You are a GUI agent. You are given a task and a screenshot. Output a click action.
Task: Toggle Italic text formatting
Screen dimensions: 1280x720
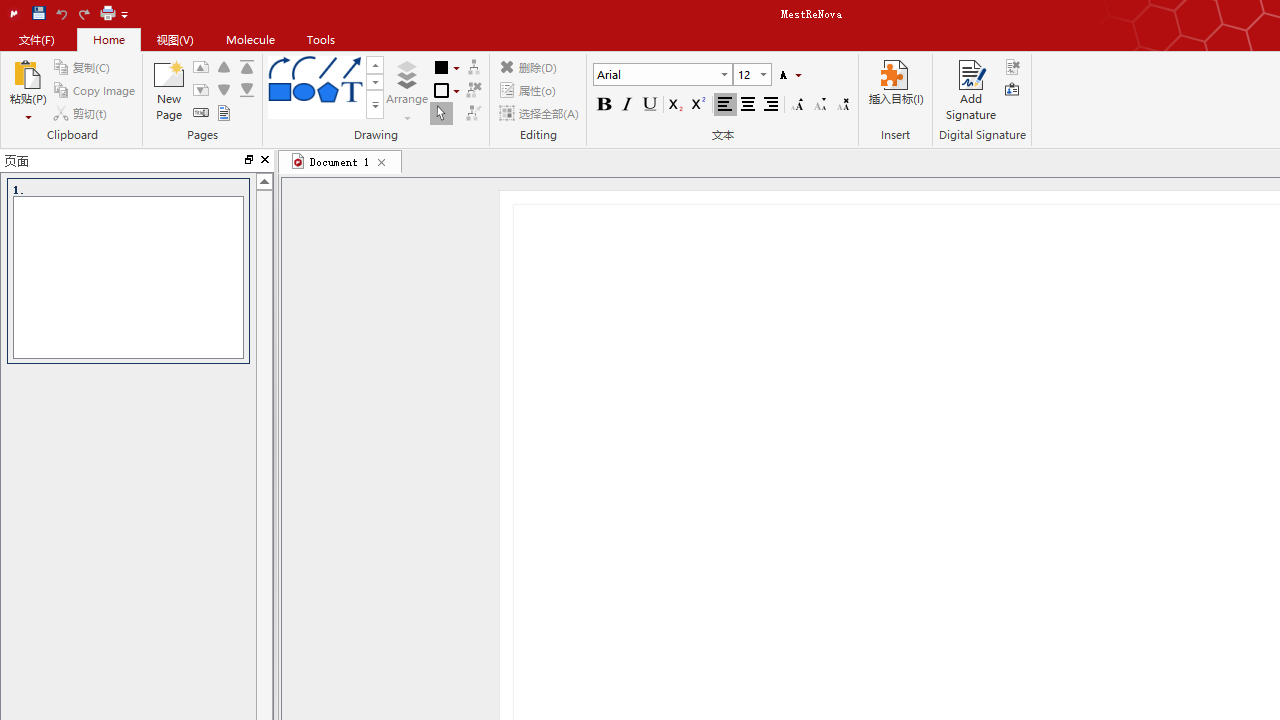coord(627,105)
